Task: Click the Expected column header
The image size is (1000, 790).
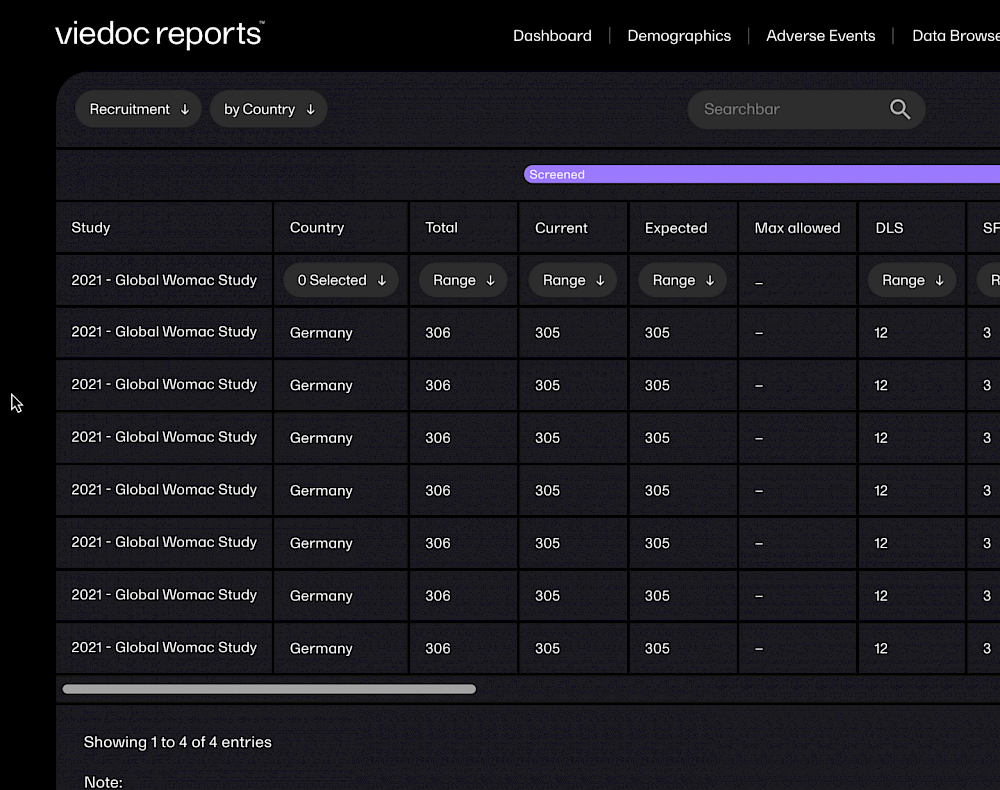Action: pos(675,228)
